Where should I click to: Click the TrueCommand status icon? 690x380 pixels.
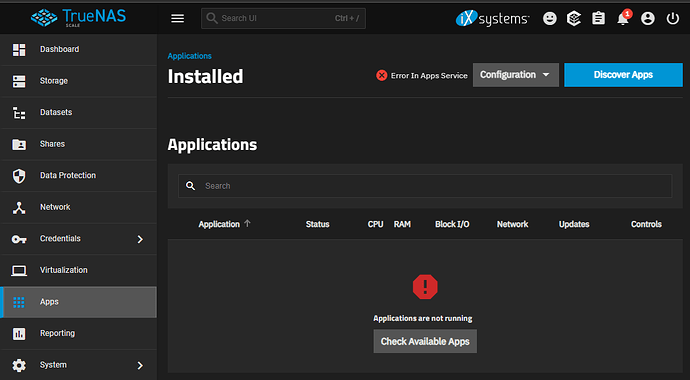click(x=573, y=18)
